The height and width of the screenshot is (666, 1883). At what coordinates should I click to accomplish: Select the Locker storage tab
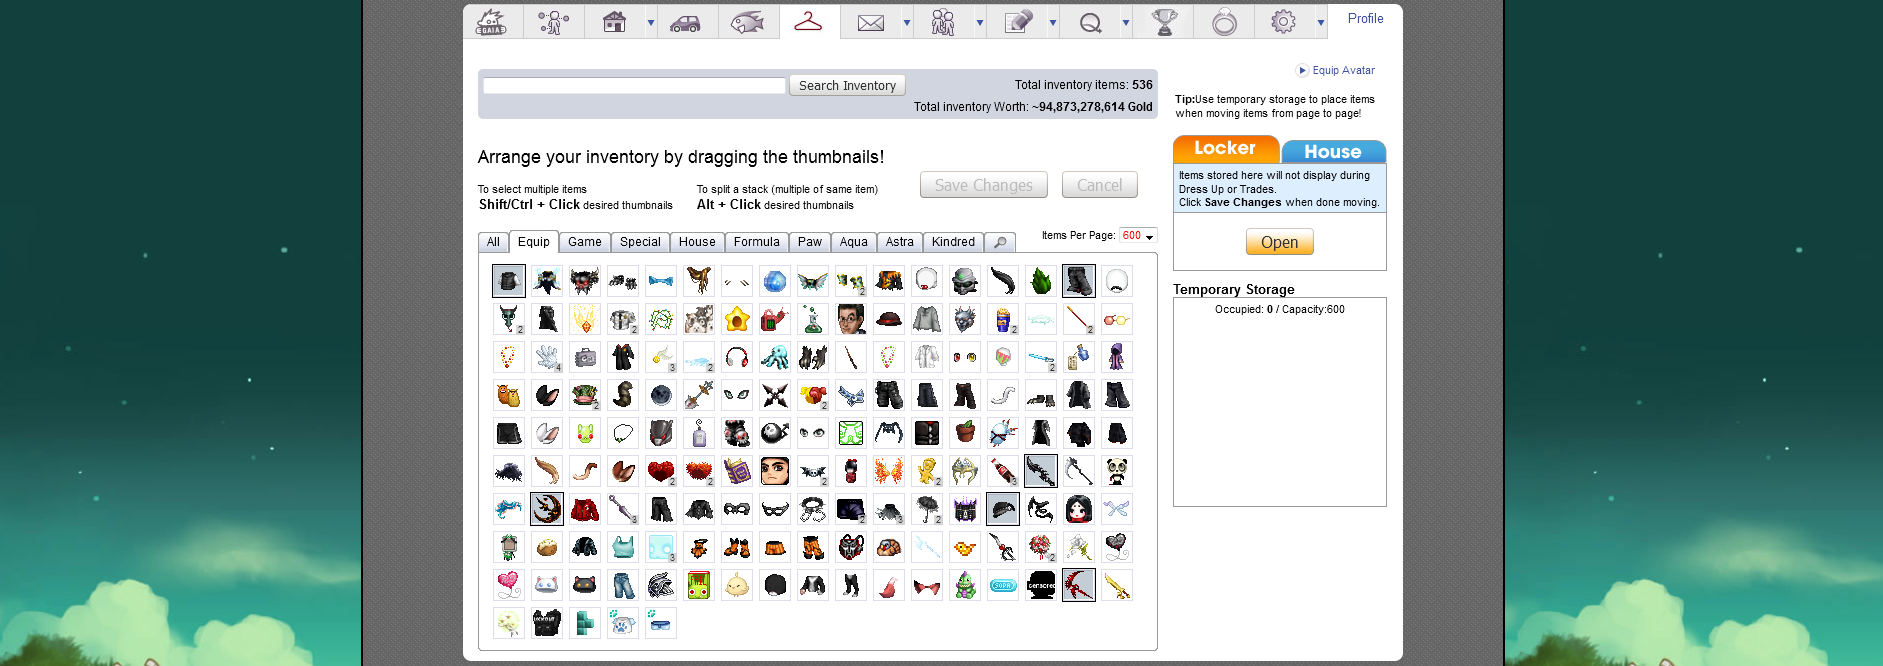click(x=1226, y=149)
